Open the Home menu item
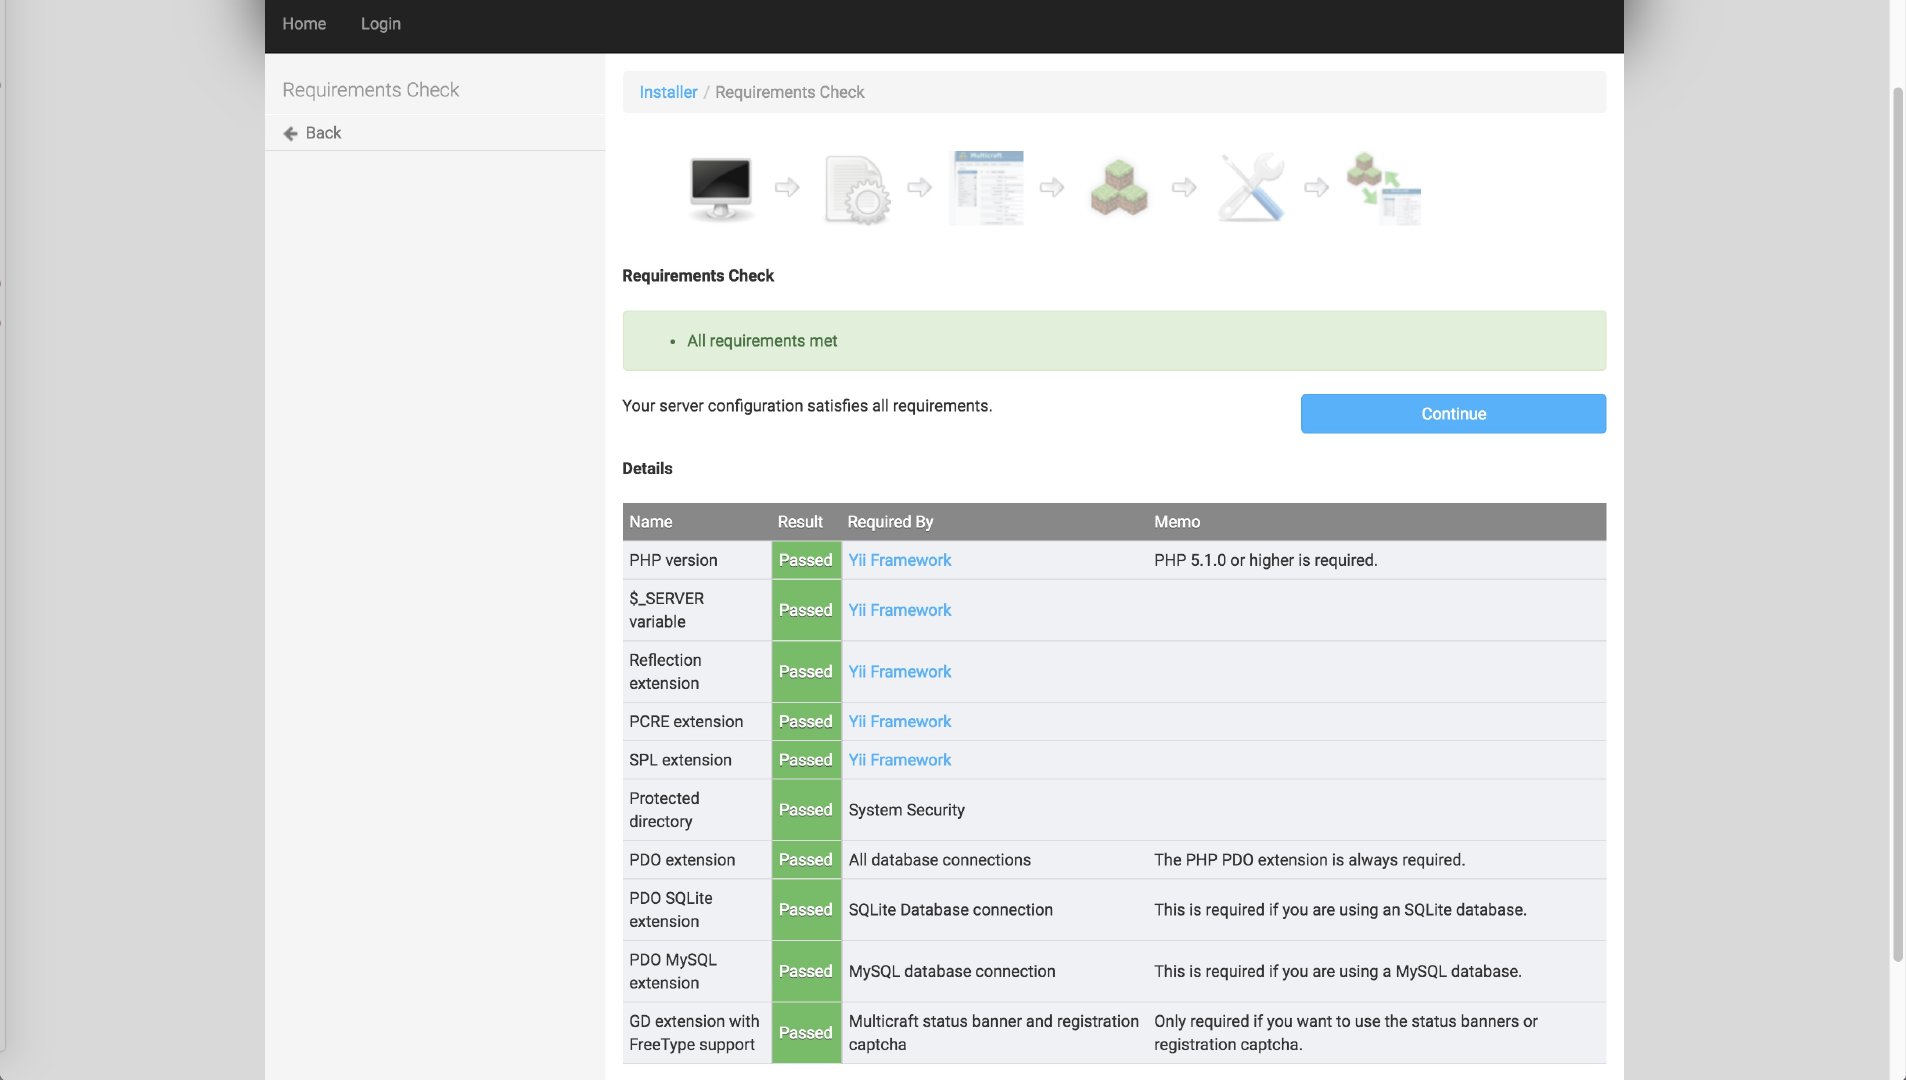Image resolution: width=1906 pixels, height=1080 pixels. tap(304, 24)
